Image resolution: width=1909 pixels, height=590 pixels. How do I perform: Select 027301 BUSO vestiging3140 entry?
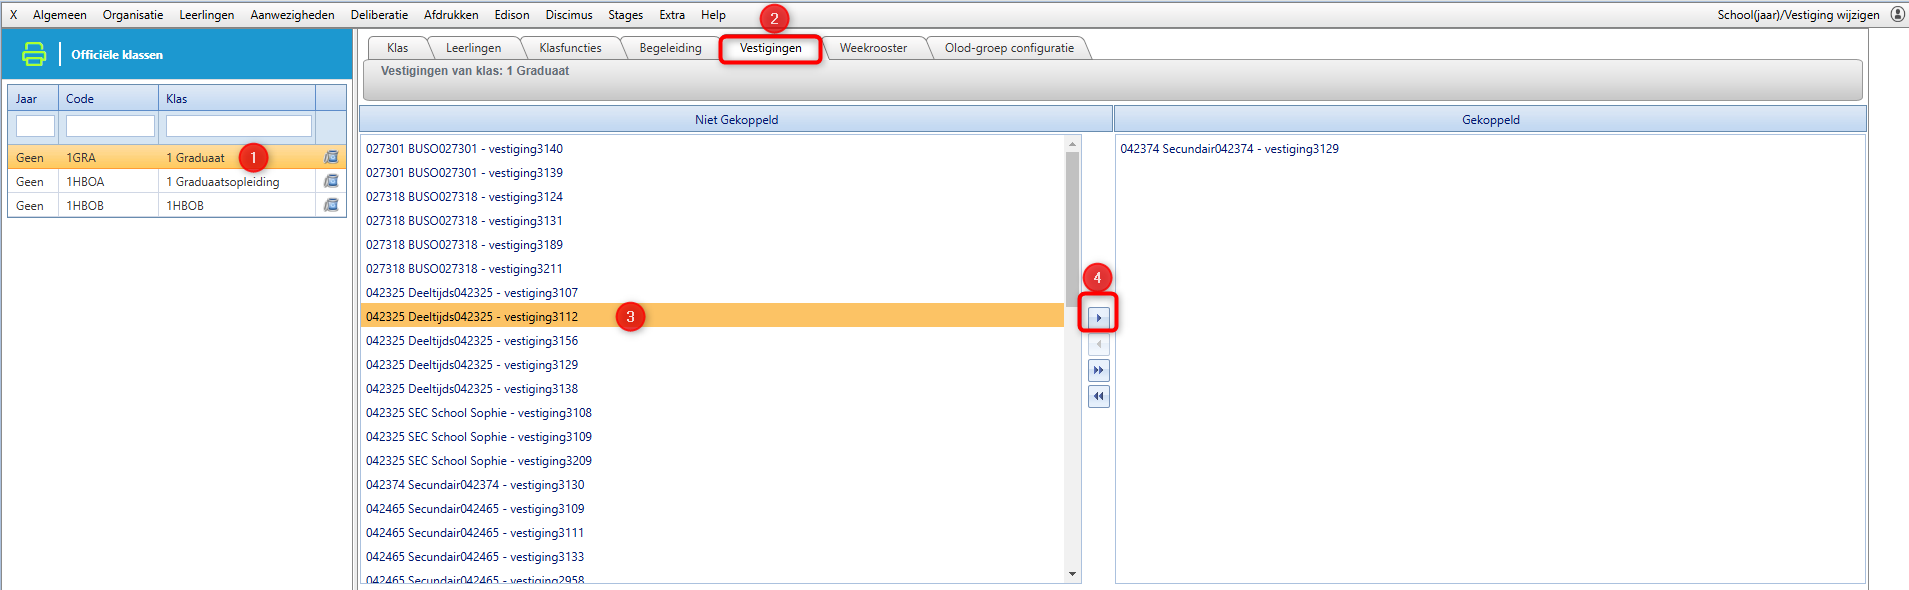[x=464, y=149]
